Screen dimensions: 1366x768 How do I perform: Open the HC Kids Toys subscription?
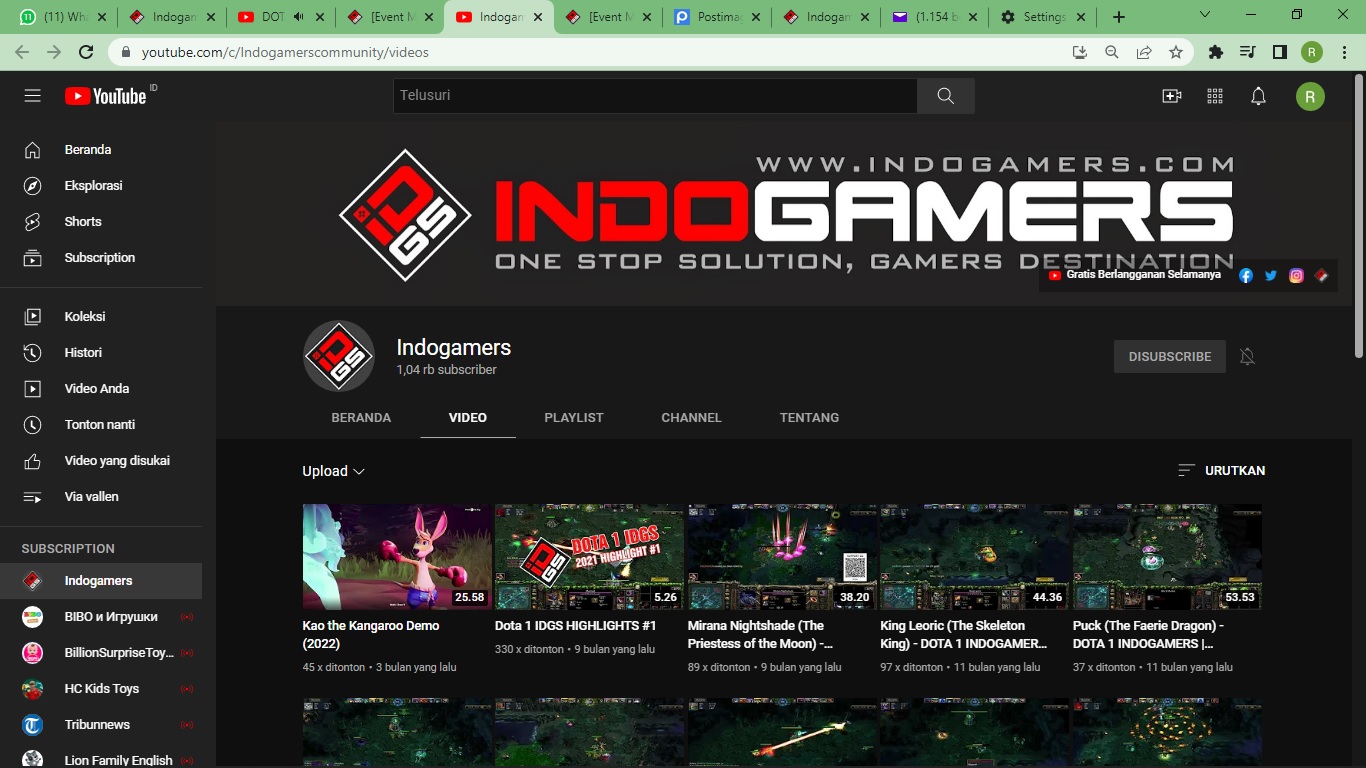point(101,689)
